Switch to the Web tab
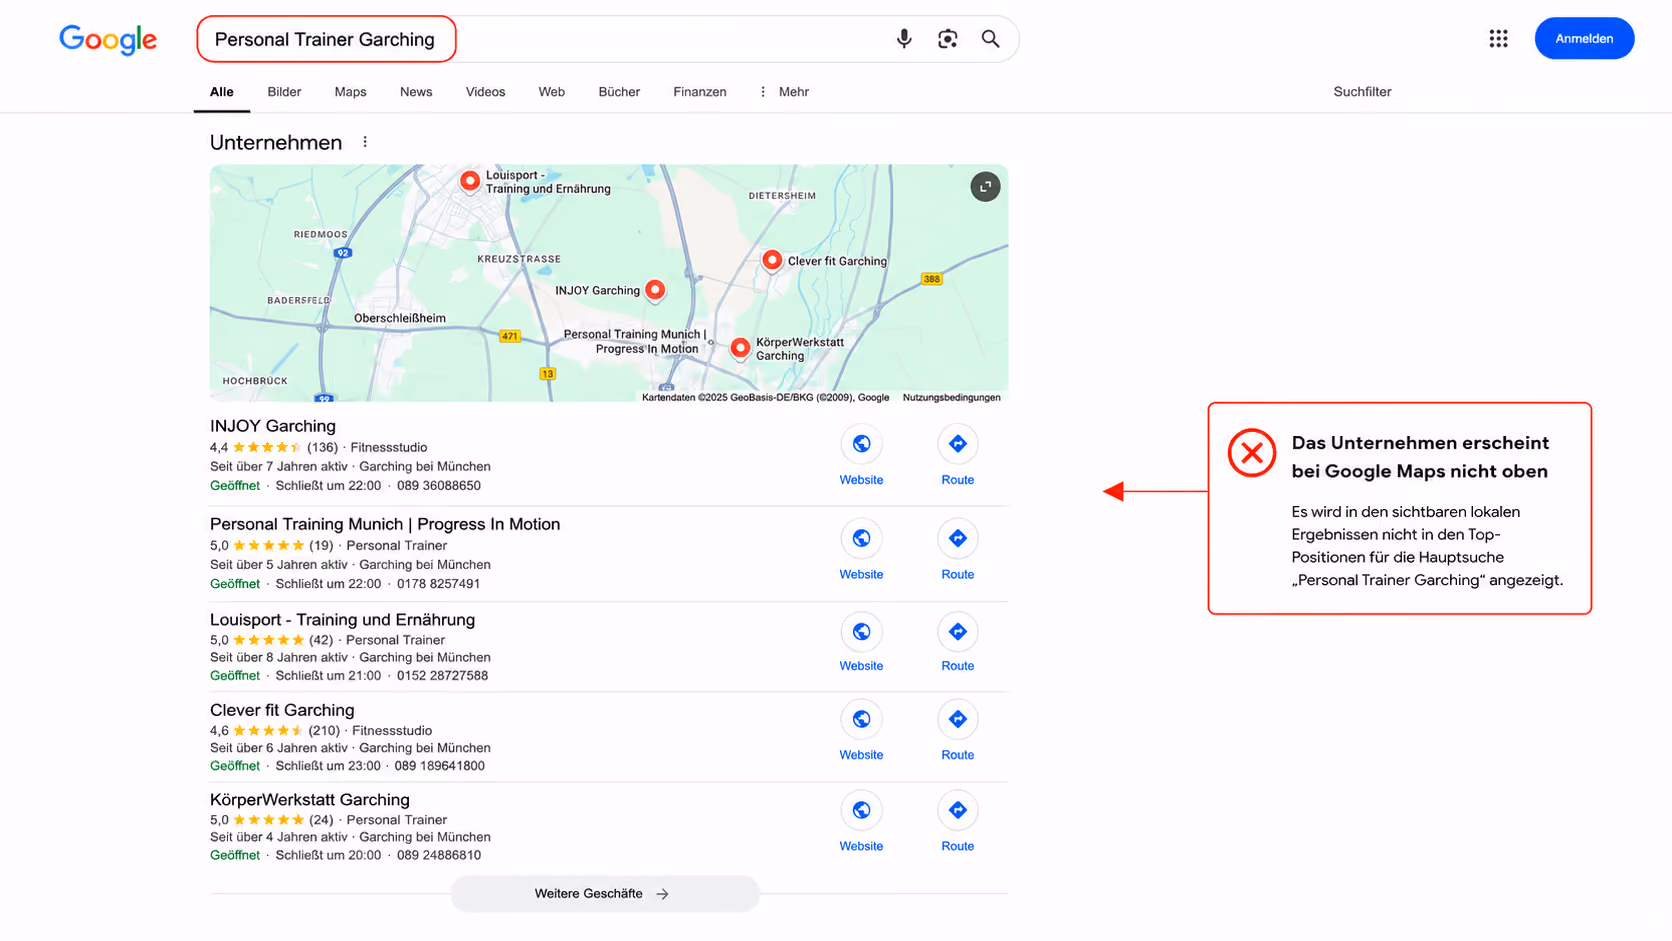 552,92
